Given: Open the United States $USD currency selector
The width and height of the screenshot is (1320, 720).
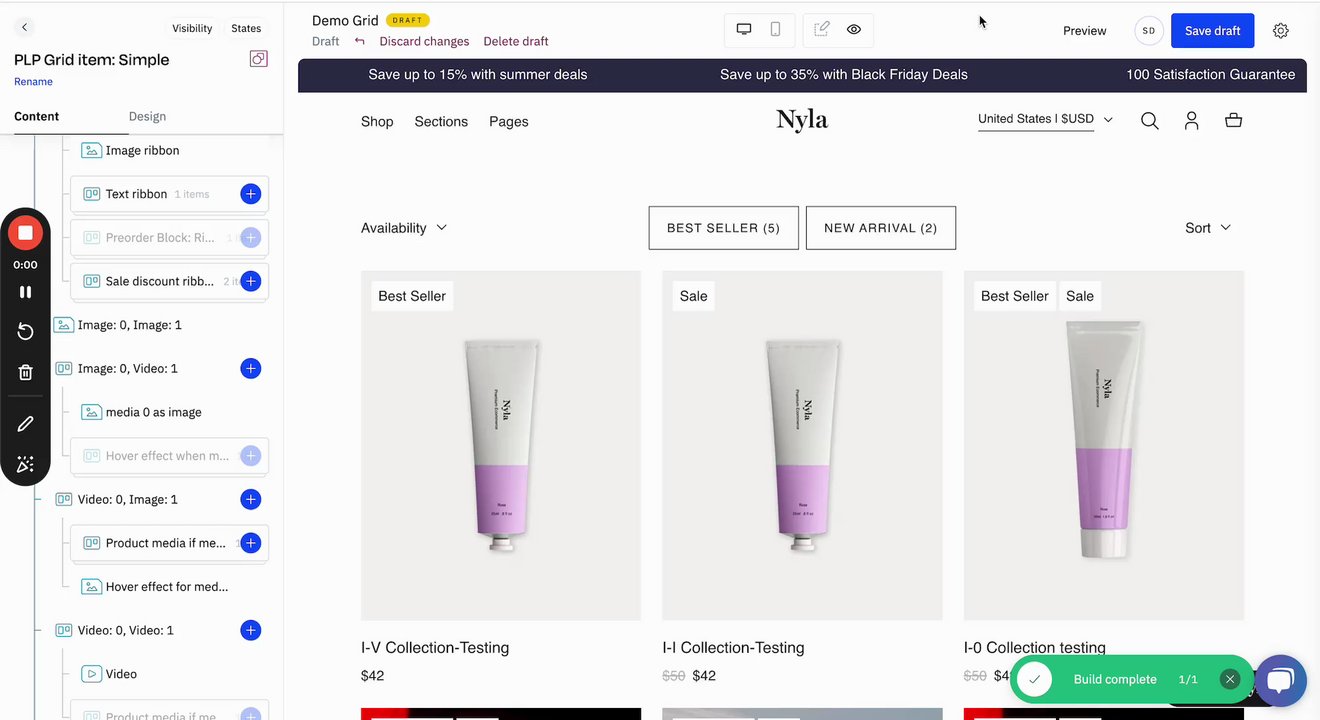Looking at the screenshot, I should pos(1045,119).
